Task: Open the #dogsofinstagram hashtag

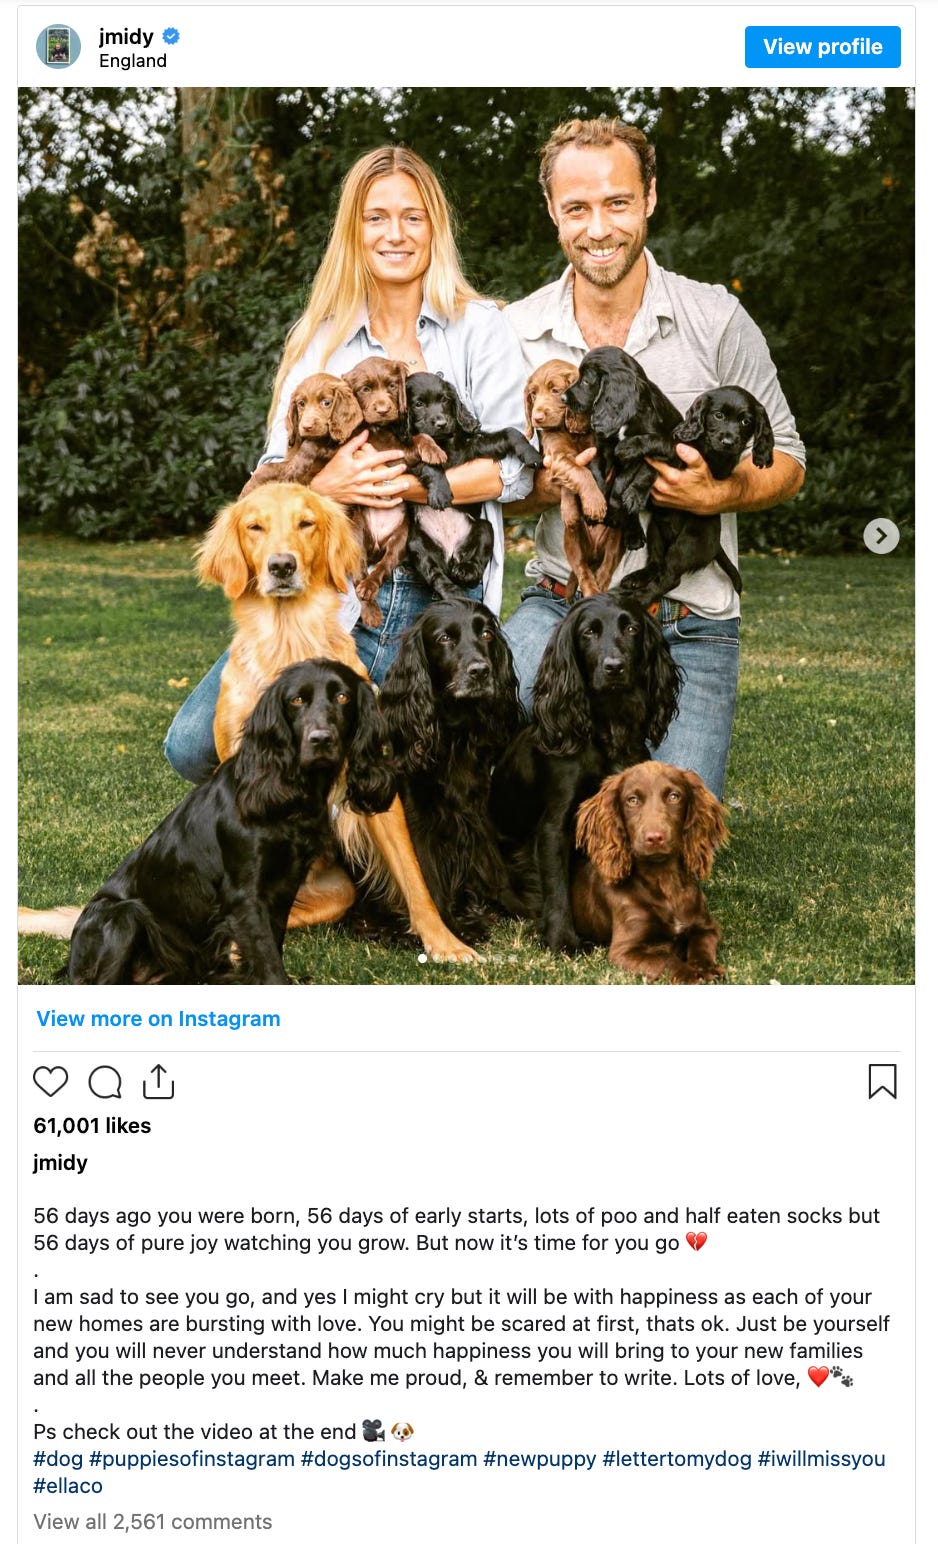Action: tap(389, 1458)
